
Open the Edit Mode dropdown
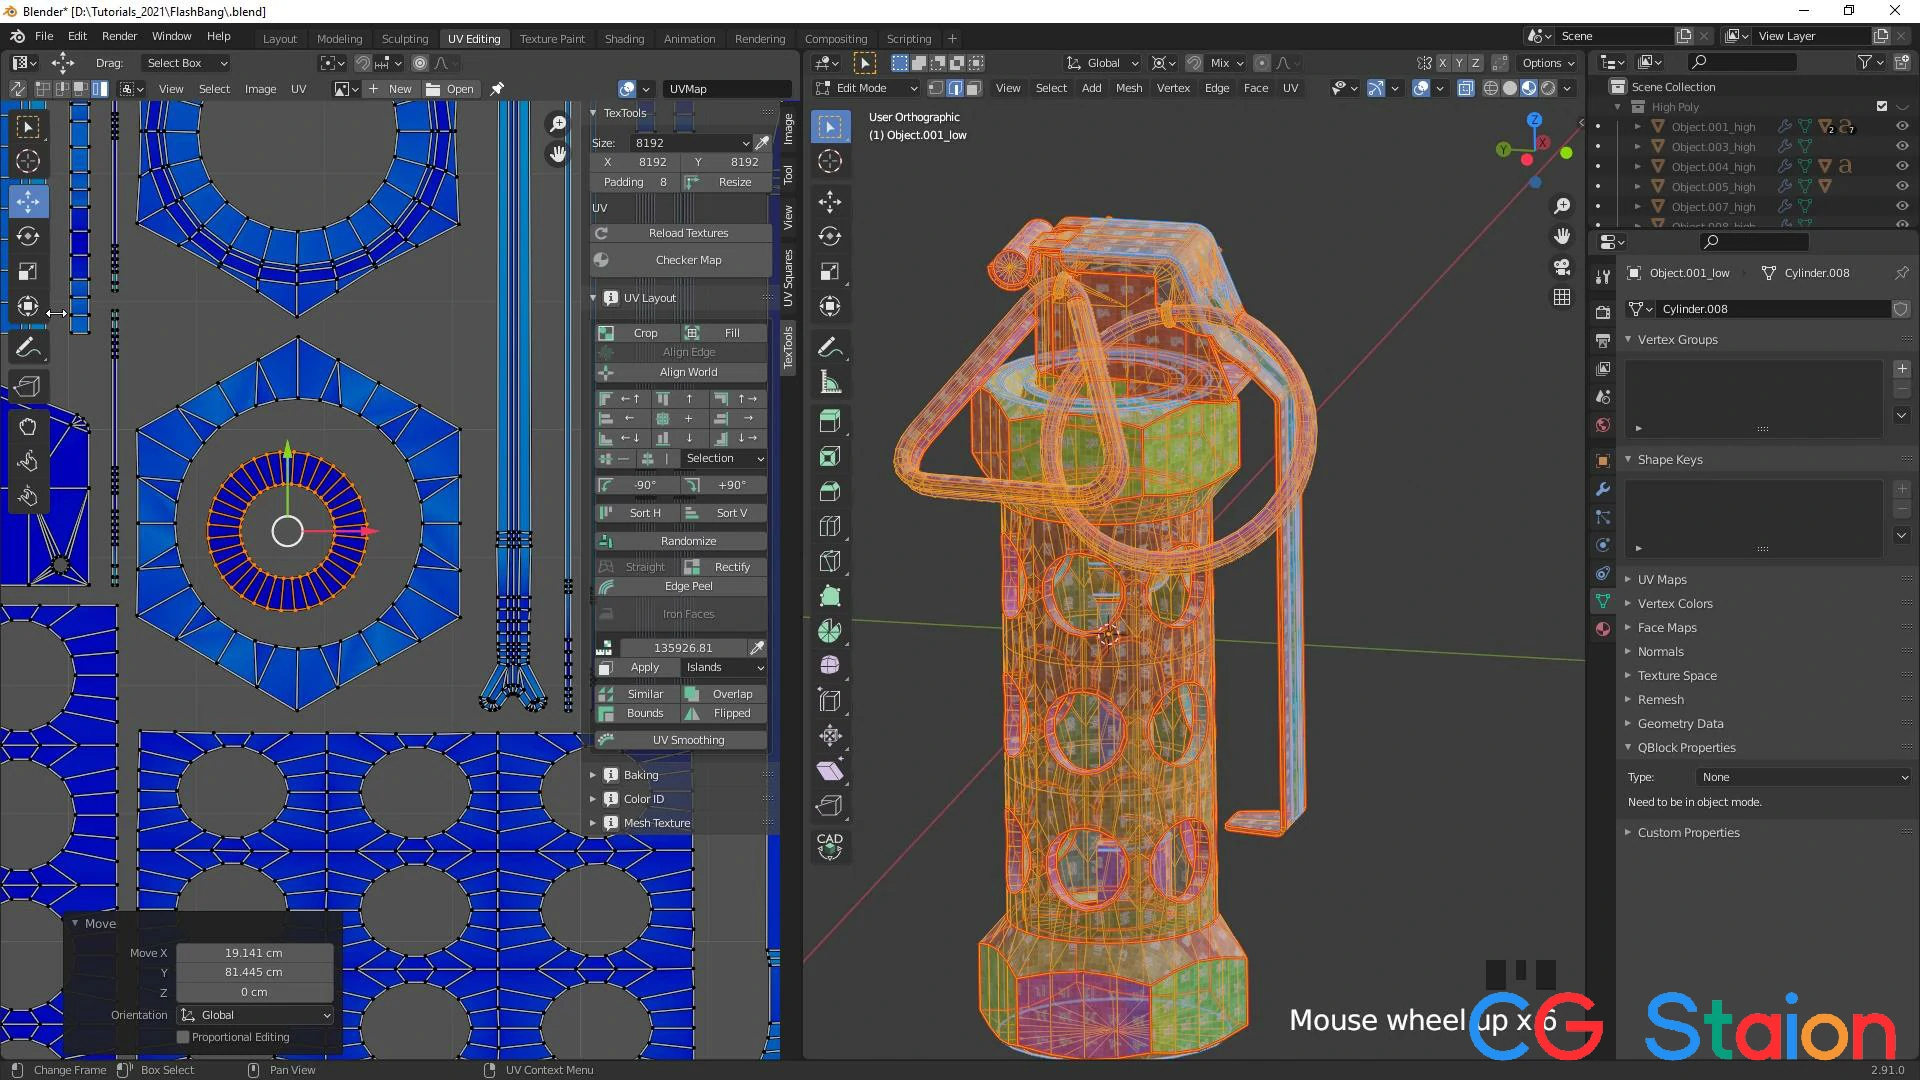(865, 88)
